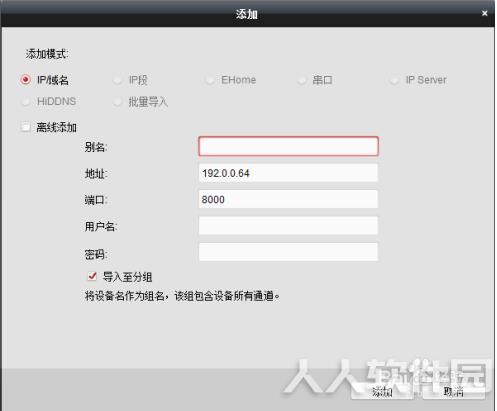Click the 添加 button at the bottom
Viewport: 497px width, 411px height.
coord(382,391)
